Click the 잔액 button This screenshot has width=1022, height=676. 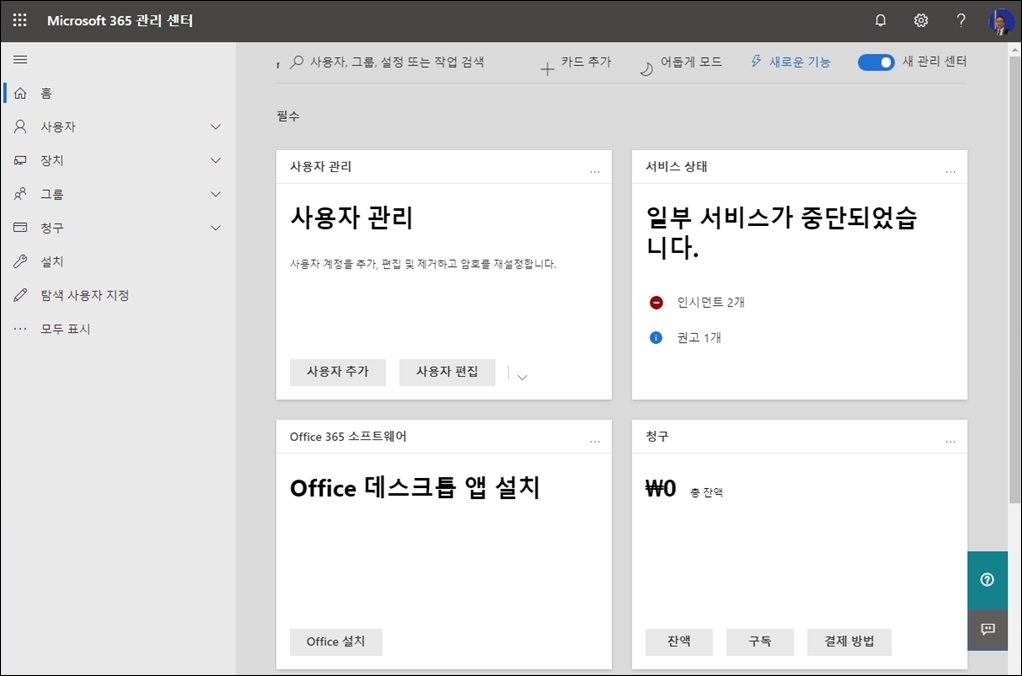(679, 641)
